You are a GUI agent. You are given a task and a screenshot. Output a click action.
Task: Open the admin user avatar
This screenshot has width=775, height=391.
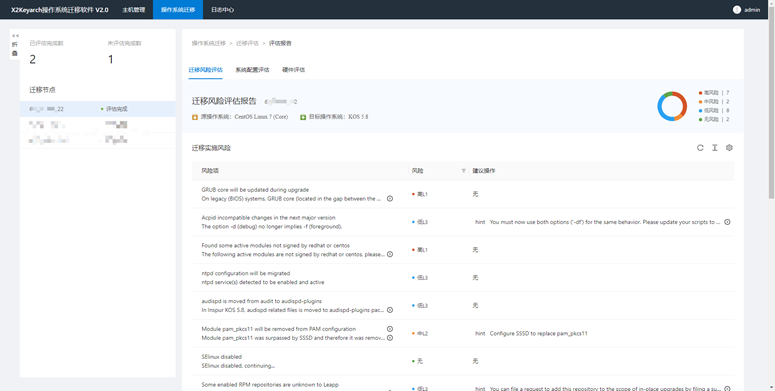coord(737,9)
